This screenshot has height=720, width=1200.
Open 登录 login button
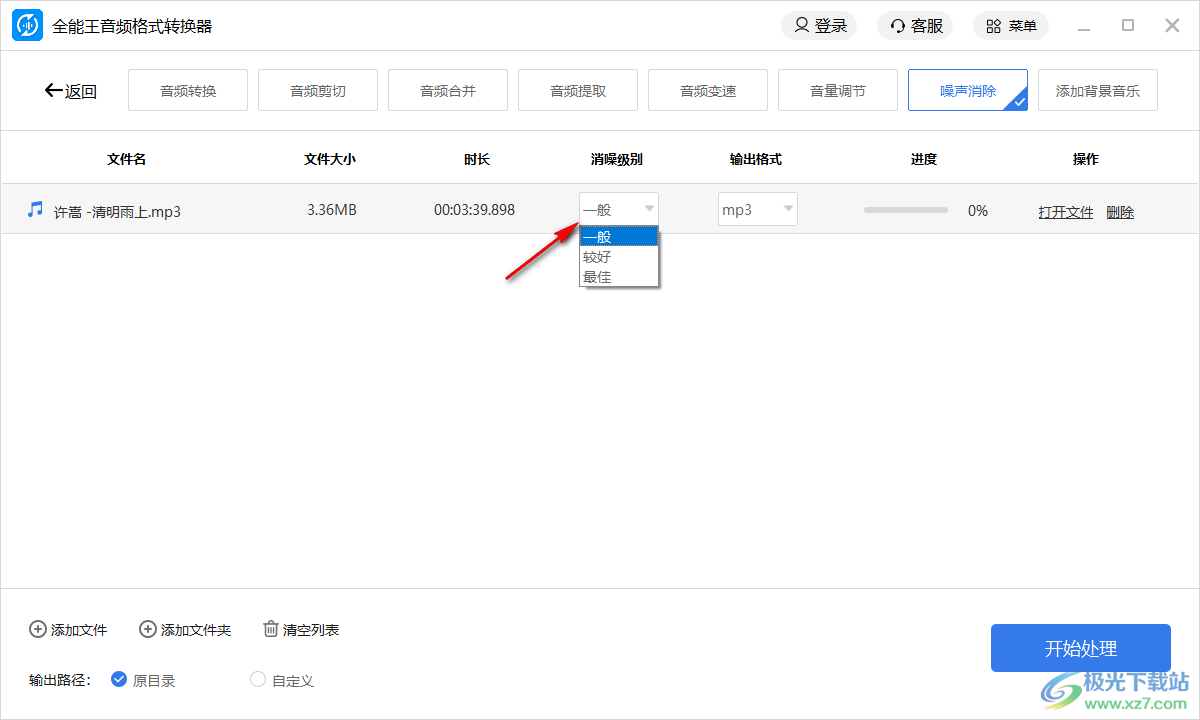tap(819, 26)
